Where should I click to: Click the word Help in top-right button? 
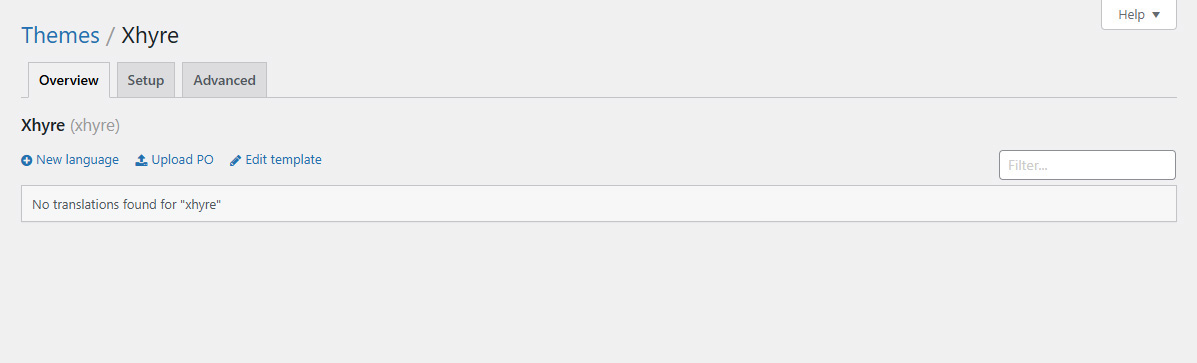point(1131,14)
